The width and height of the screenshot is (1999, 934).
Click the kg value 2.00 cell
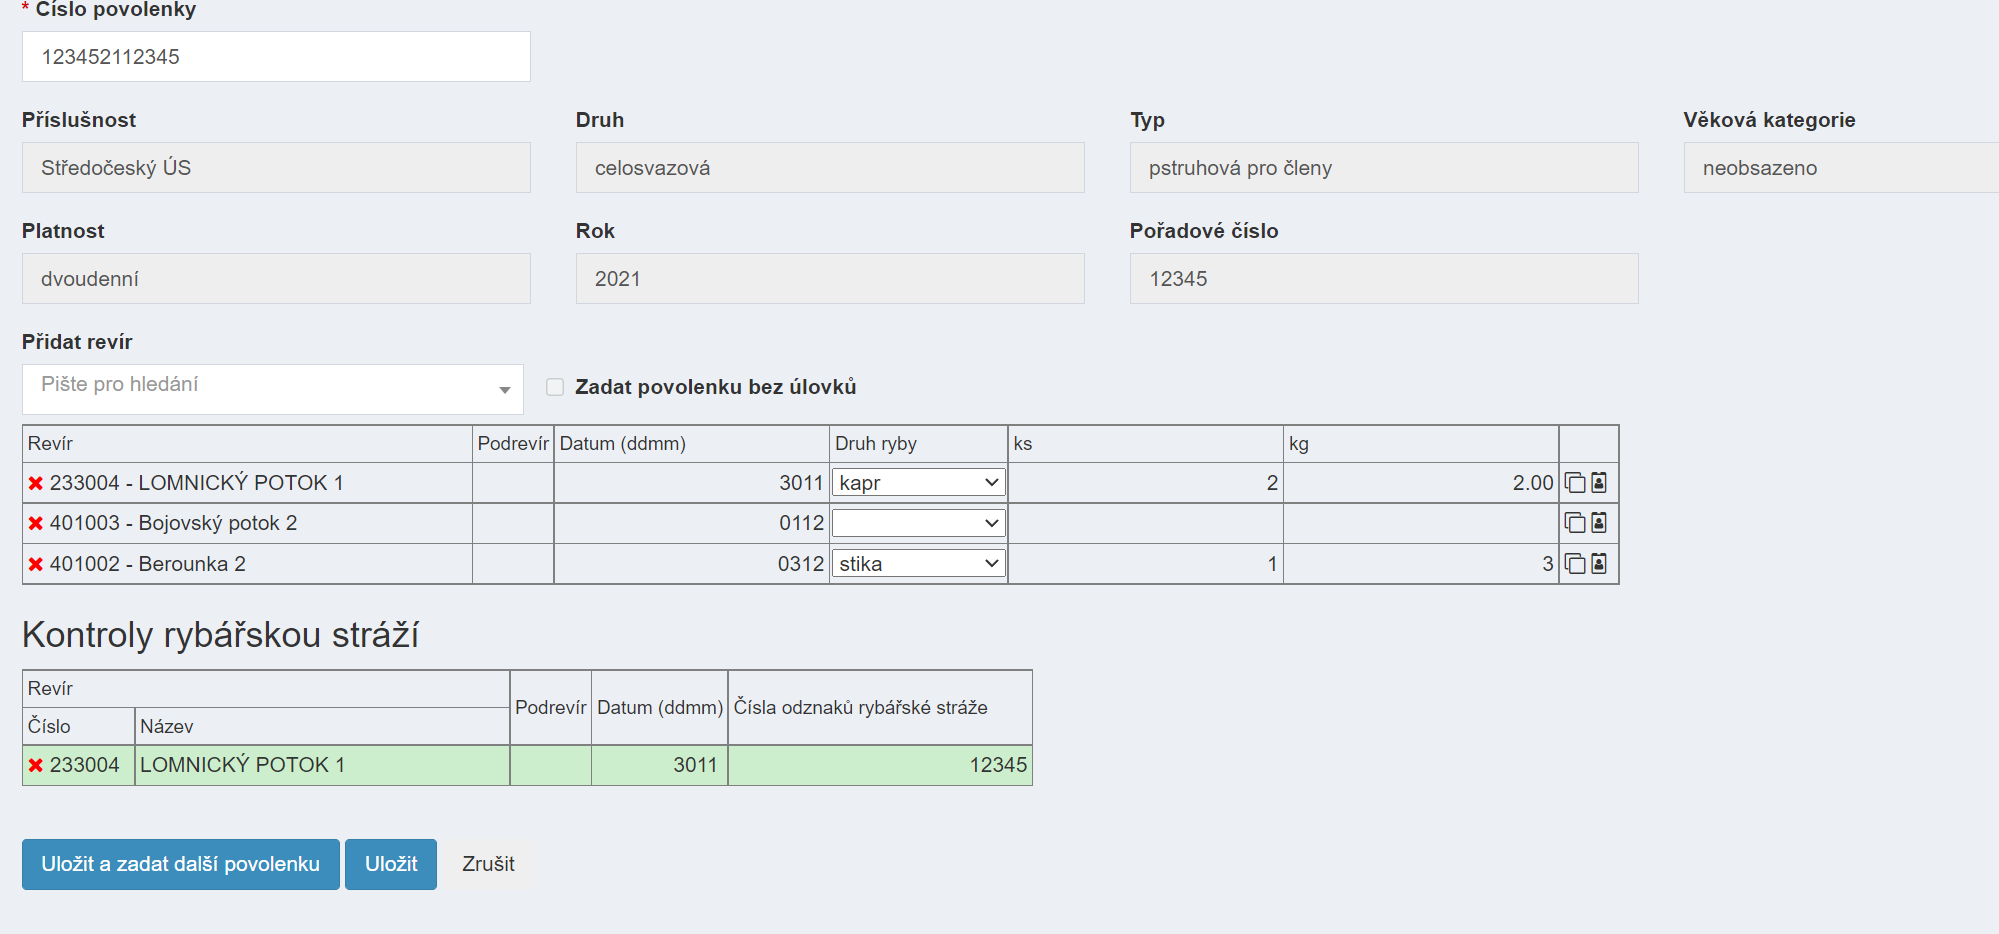1420,483
